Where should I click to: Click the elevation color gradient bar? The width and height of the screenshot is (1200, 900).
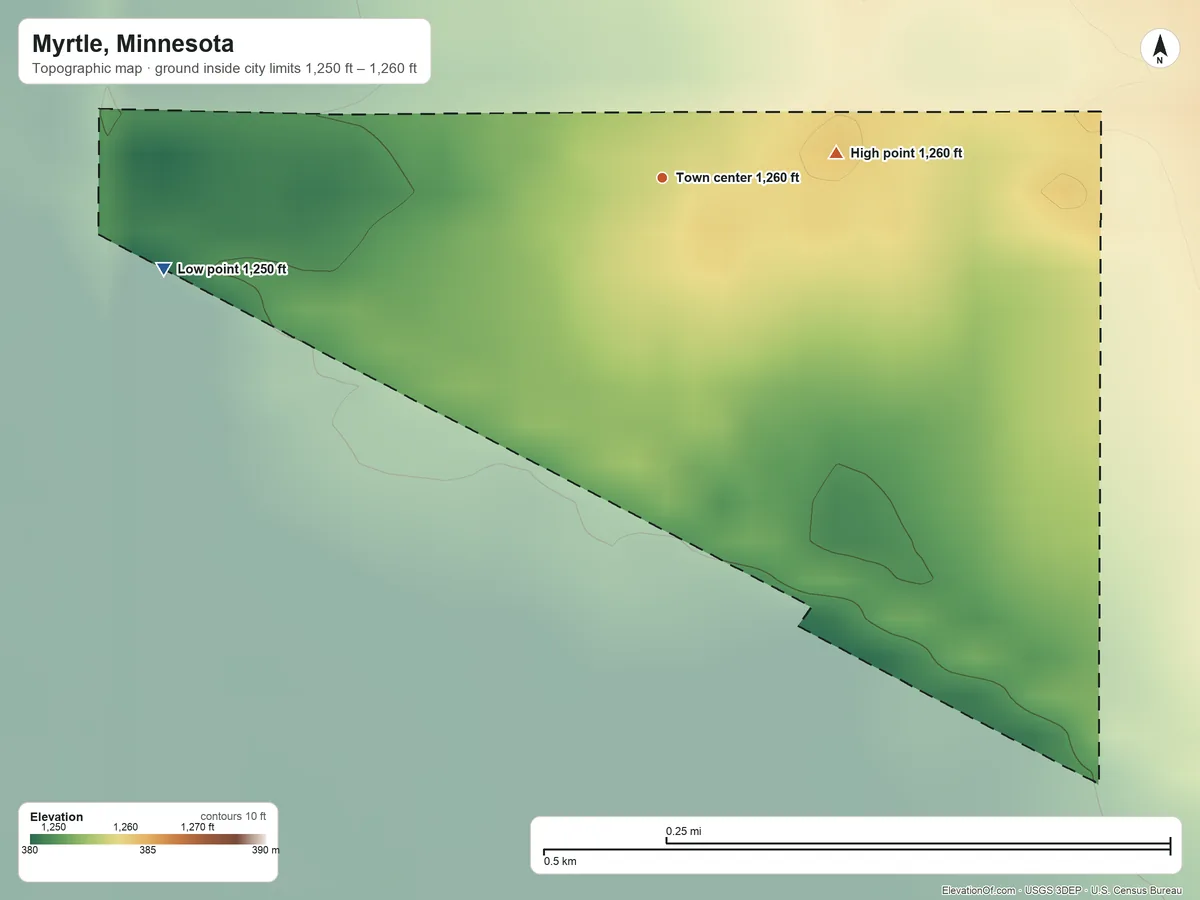click(148, 839)
